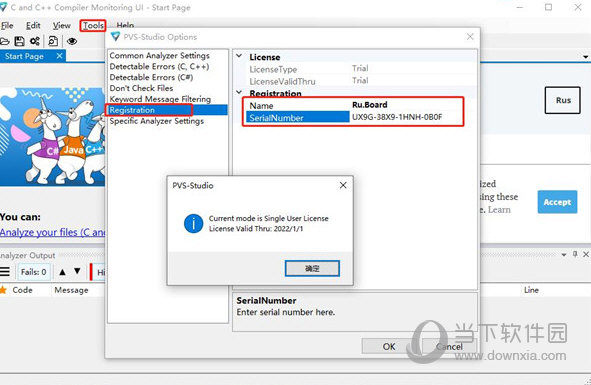Toggle the eye monitoring toolbar icon
This screenshot has width=591, height=385.
(72, 41)
